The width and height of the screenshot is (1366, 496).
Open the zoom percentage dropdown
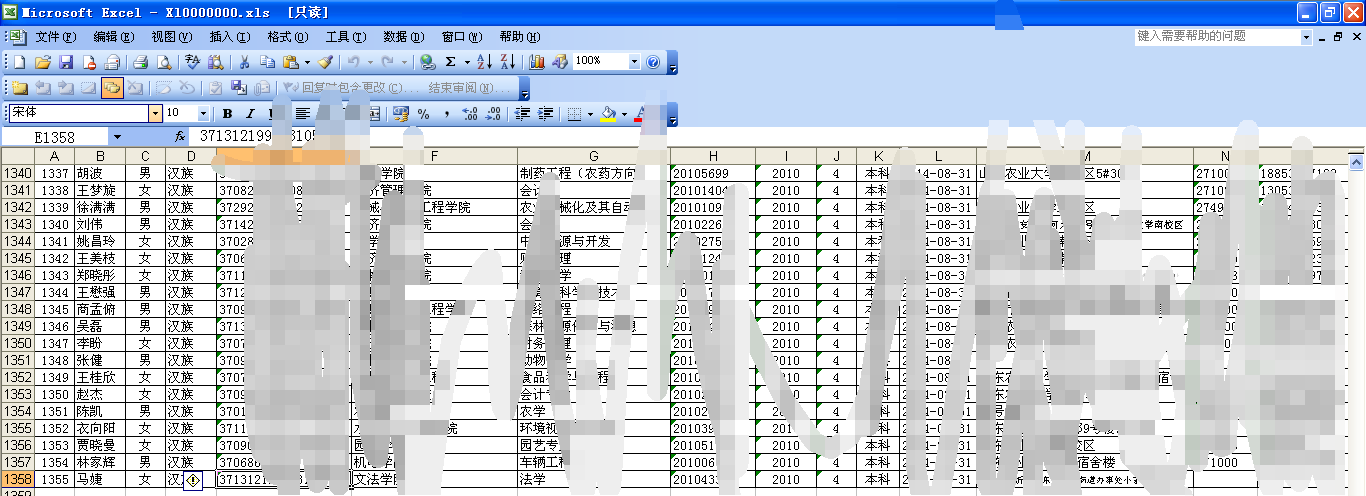(634, 62)
